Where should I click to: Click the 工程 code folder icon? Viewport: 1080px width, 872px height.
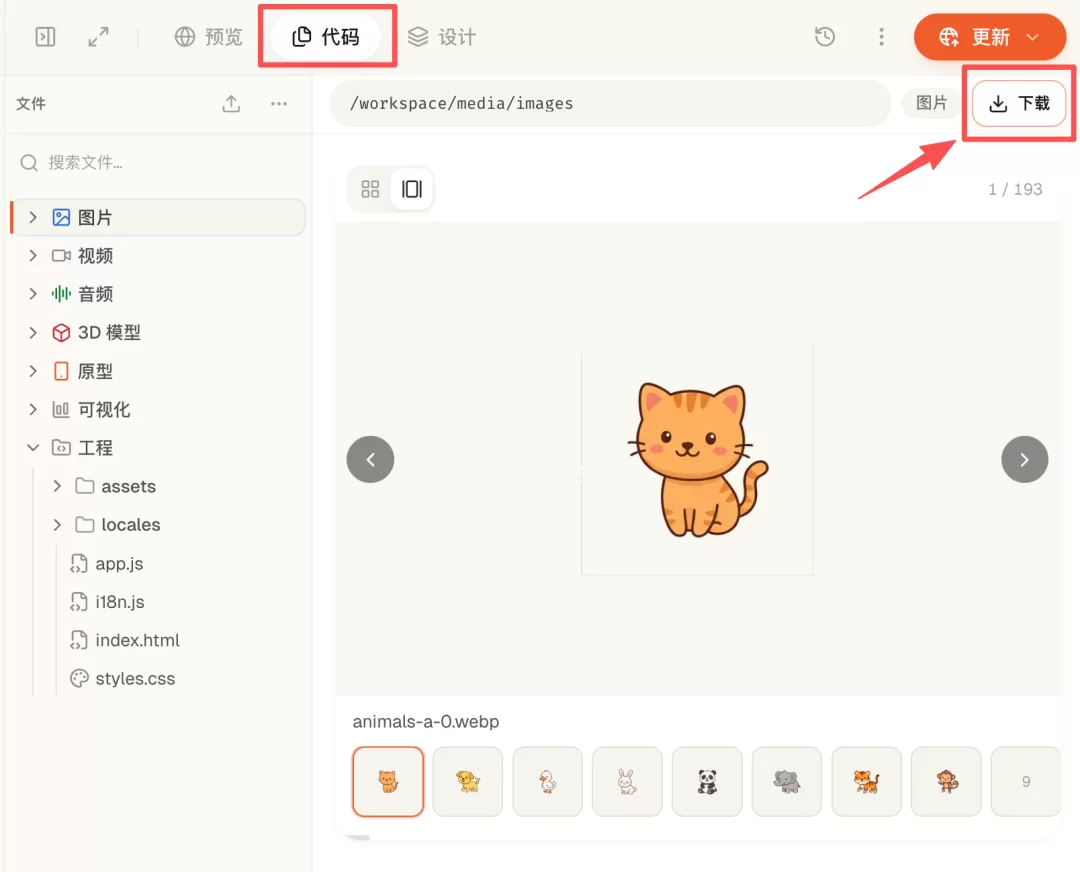61,448
